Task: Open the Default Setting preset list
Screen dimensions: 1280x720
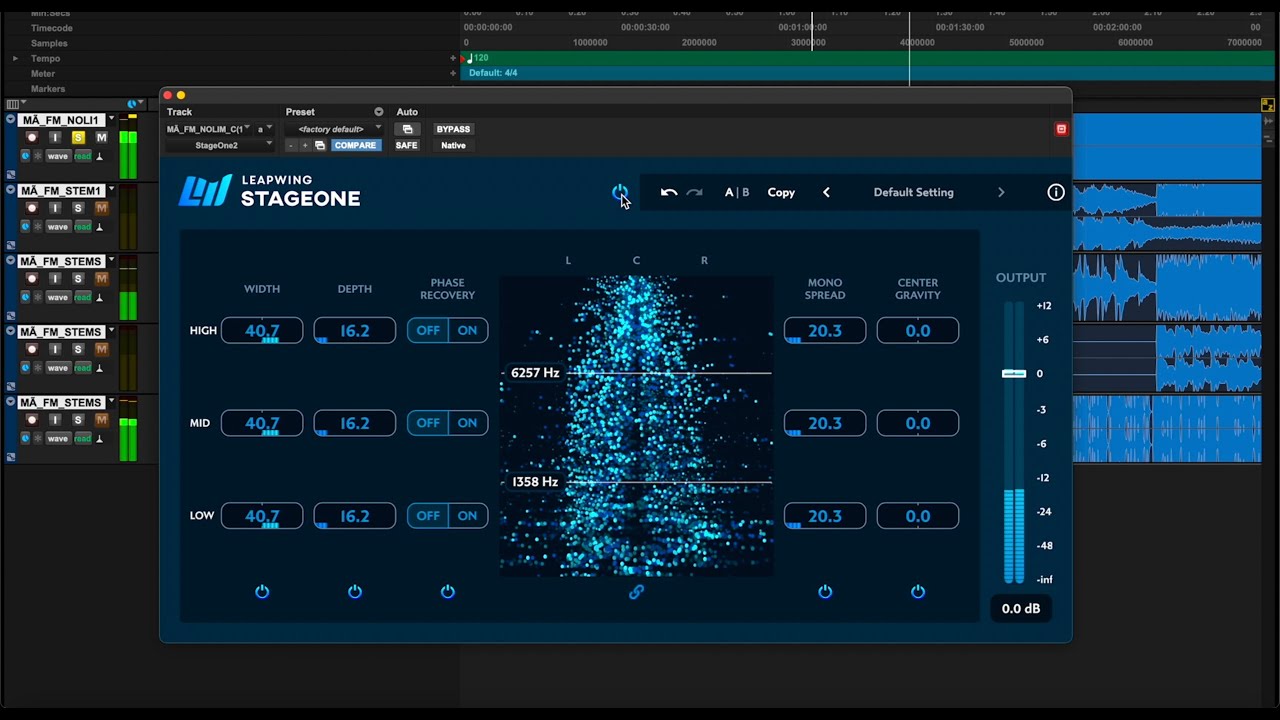Action: point(914,192)
